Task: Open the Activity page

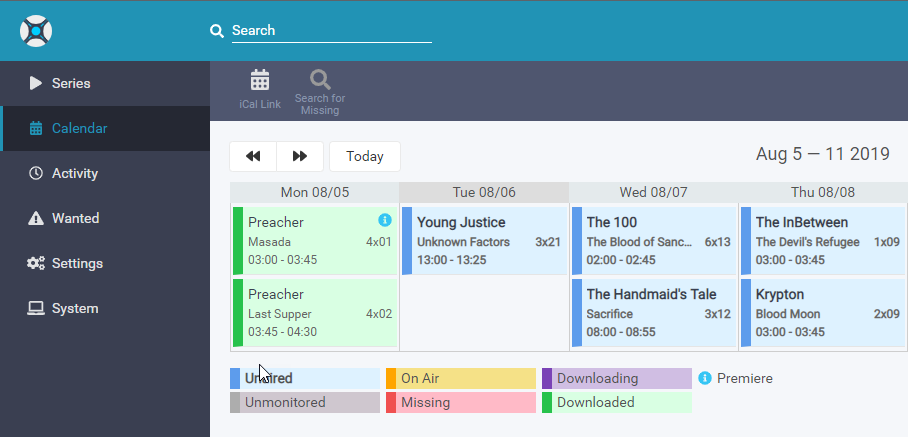Action: tap(75, 173)
